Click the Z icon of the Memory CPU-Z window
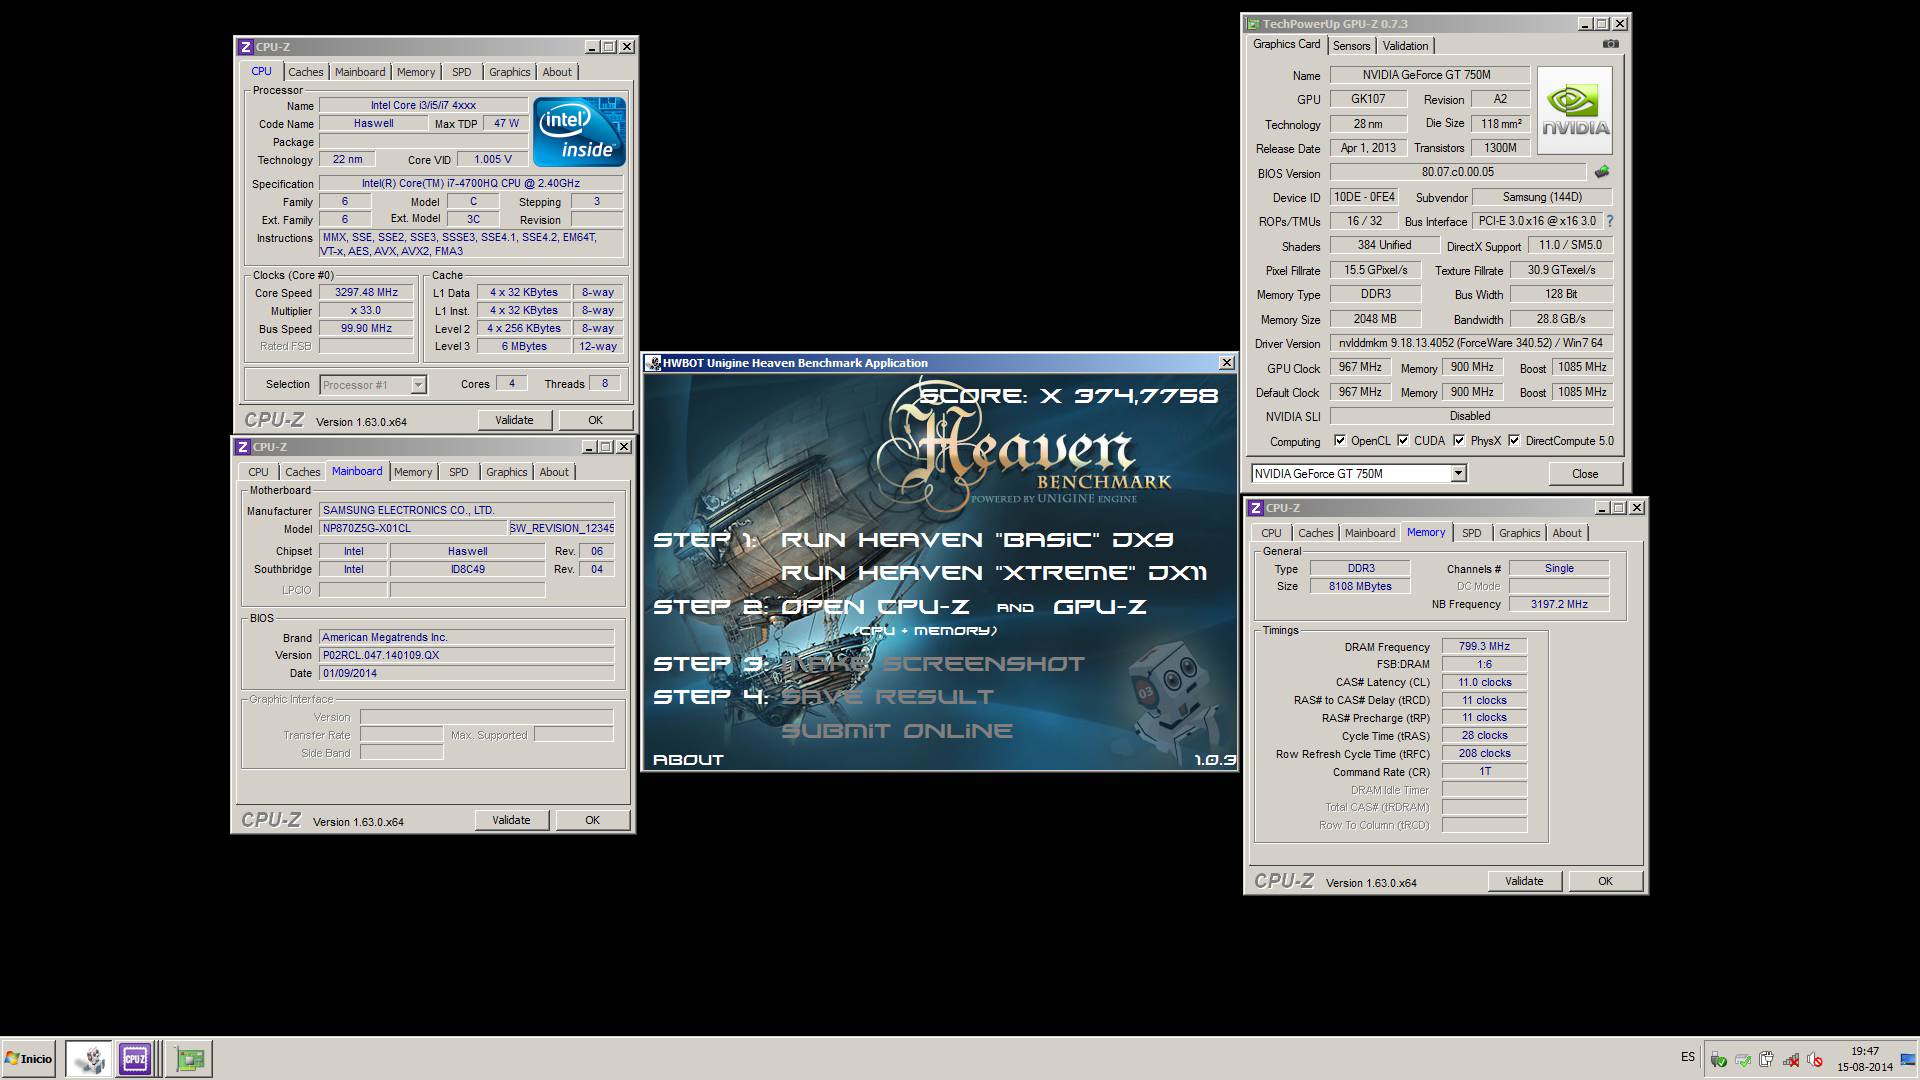 pos(1256,508)
